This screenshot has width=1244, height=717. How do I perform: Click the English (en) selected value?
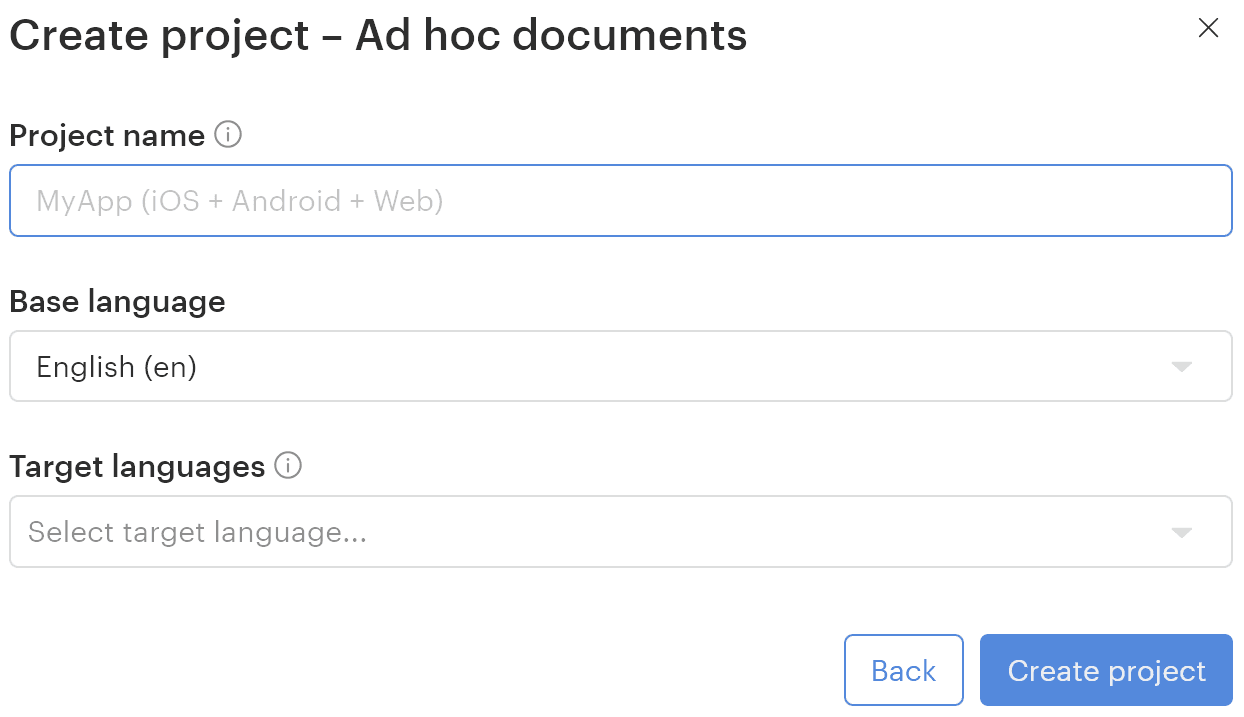[x=116, y=367]
